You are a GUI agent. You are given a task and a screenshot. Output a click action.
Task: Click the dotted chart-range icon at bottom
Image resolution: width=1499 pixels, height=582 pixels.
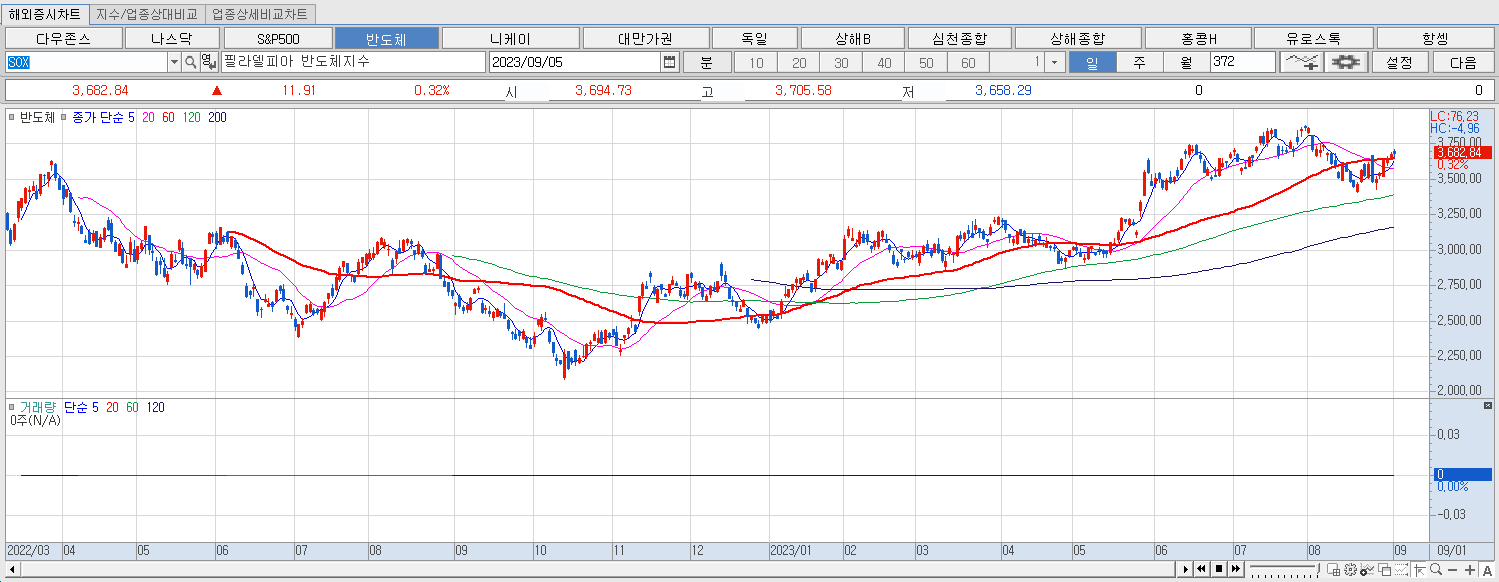click(1402, 570)
